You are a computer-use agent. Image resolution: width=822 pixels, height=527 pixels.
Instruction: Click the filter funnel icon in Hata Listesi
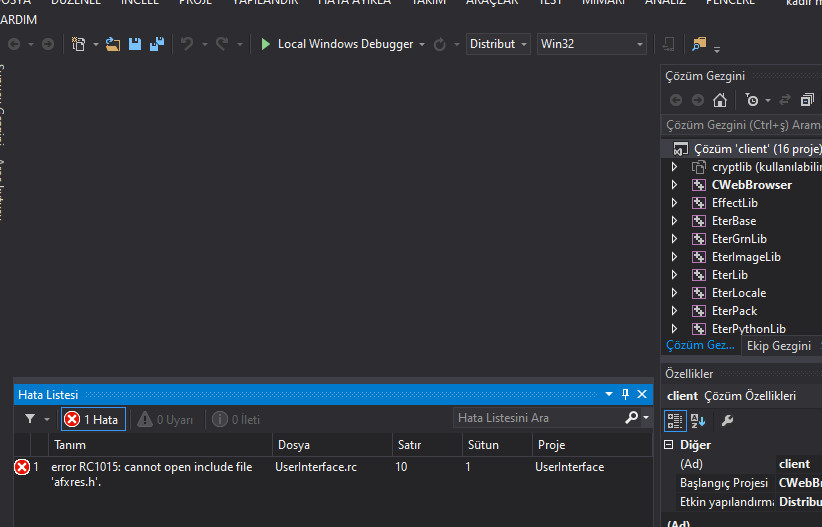pyautogui.click(x=30, y=419)
